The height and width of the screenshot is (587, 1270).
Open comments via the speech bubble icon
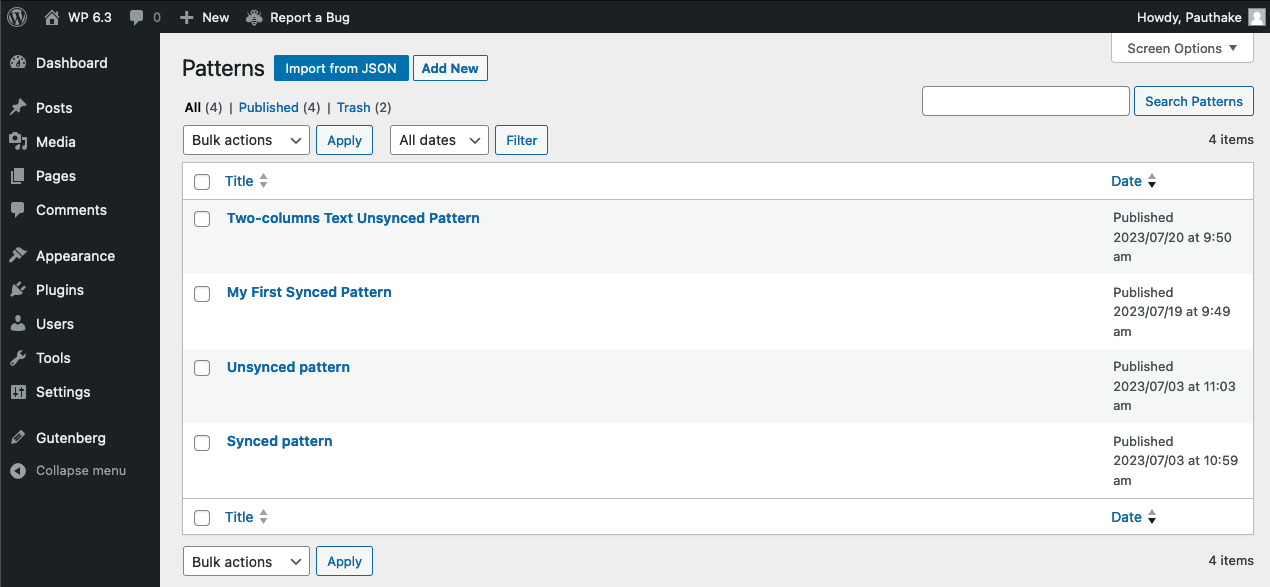[135, 16]
